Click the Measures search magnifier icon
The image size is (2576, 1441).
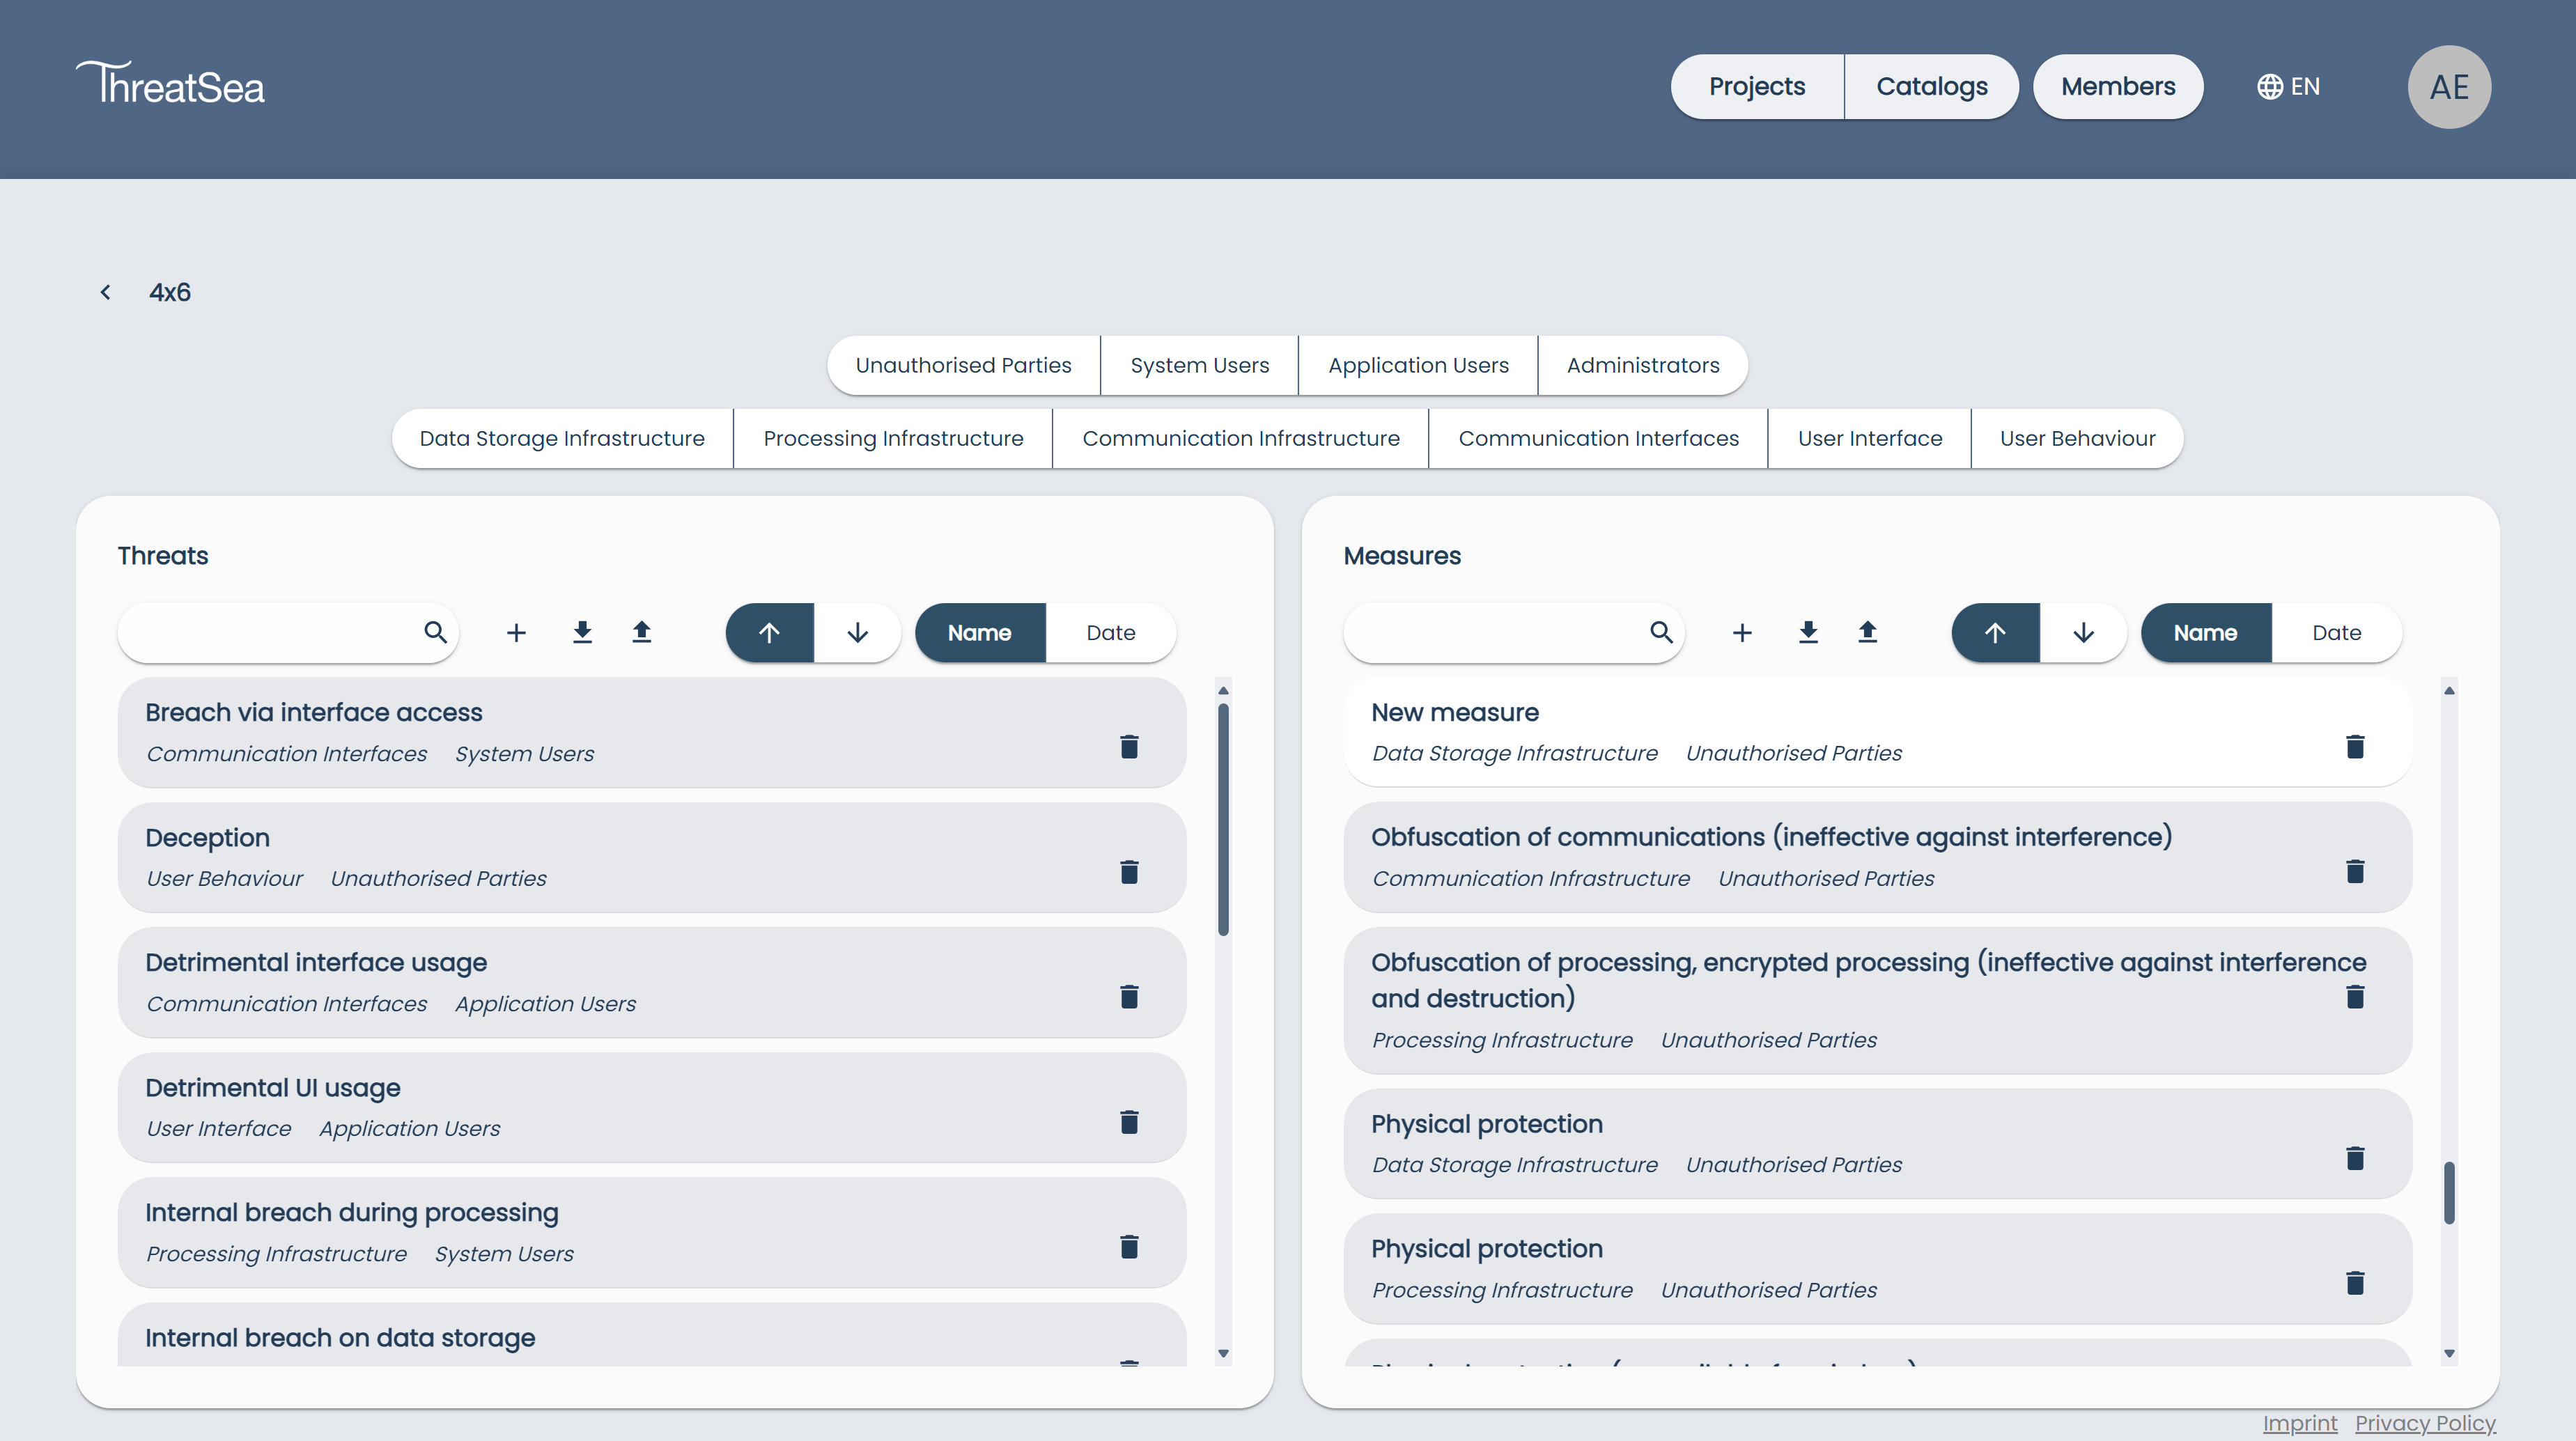click(1661, 632)
